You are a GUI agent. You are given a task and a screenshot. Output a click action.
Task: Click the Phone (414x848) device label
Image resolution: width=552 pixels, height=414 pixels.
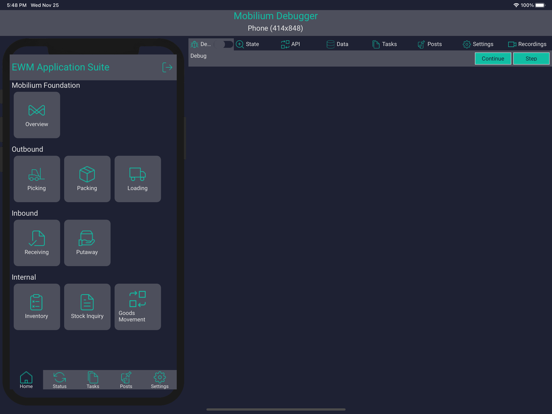275,28
